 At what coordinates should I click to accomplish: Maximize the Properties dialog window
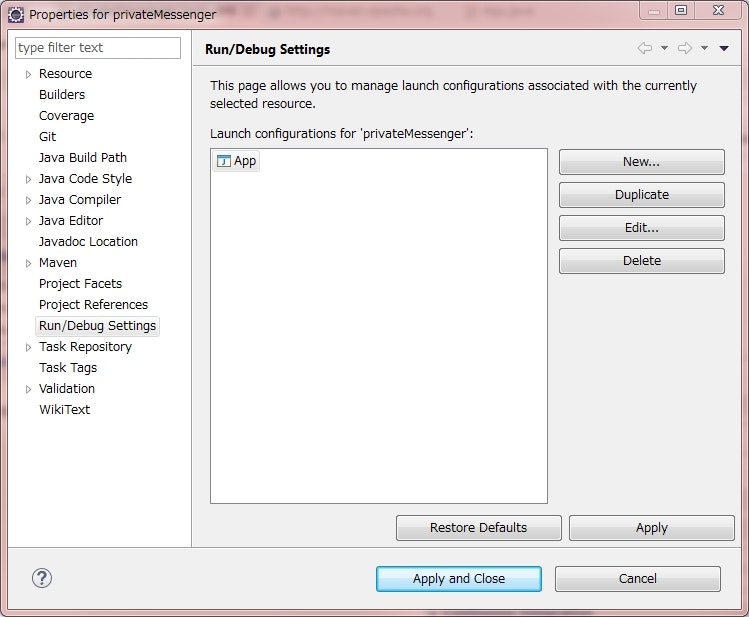coord(681,11)
